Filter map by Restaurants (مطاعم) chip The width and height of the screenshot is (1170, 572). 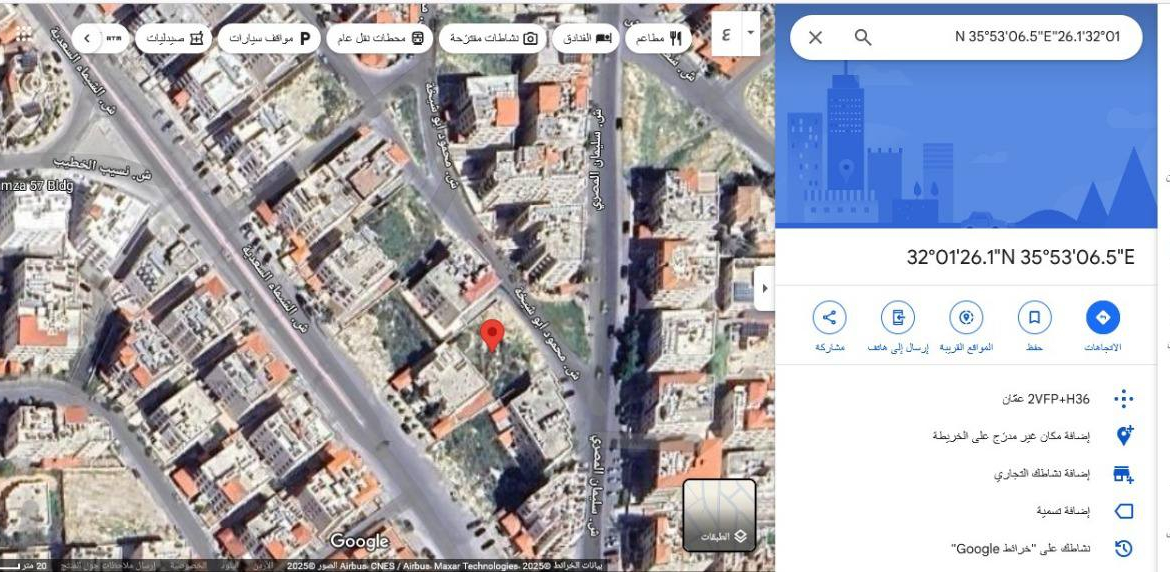(661, 39)
